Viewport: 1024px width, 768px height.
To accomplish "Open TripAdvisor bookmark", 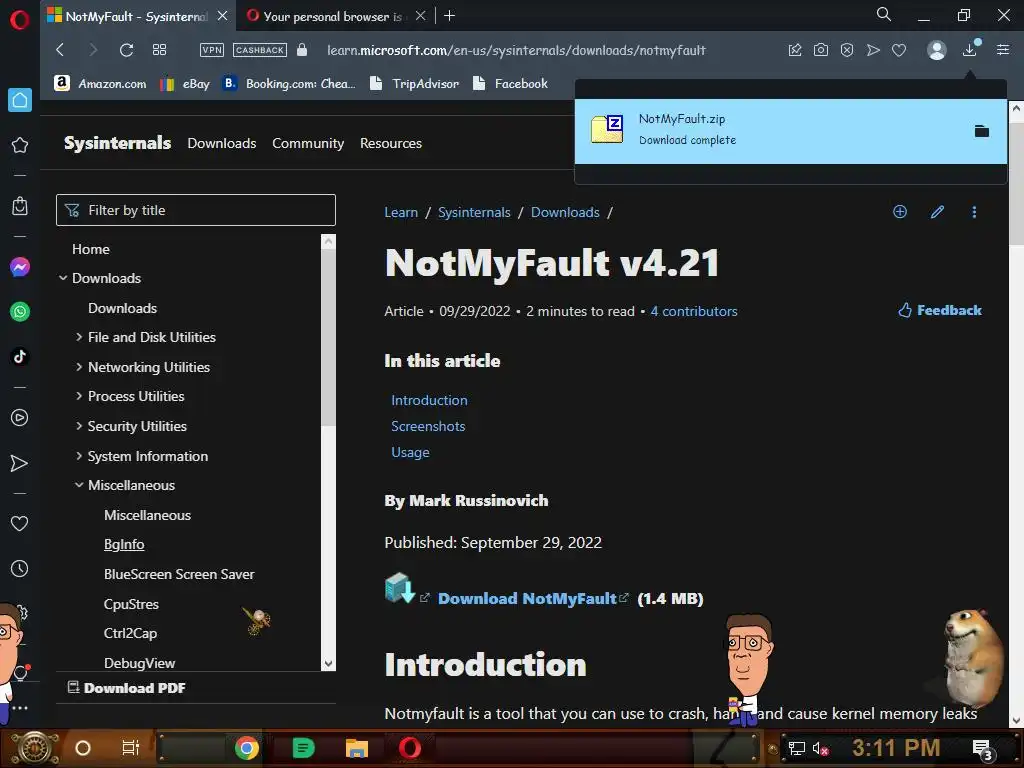I will click(415, 84).
